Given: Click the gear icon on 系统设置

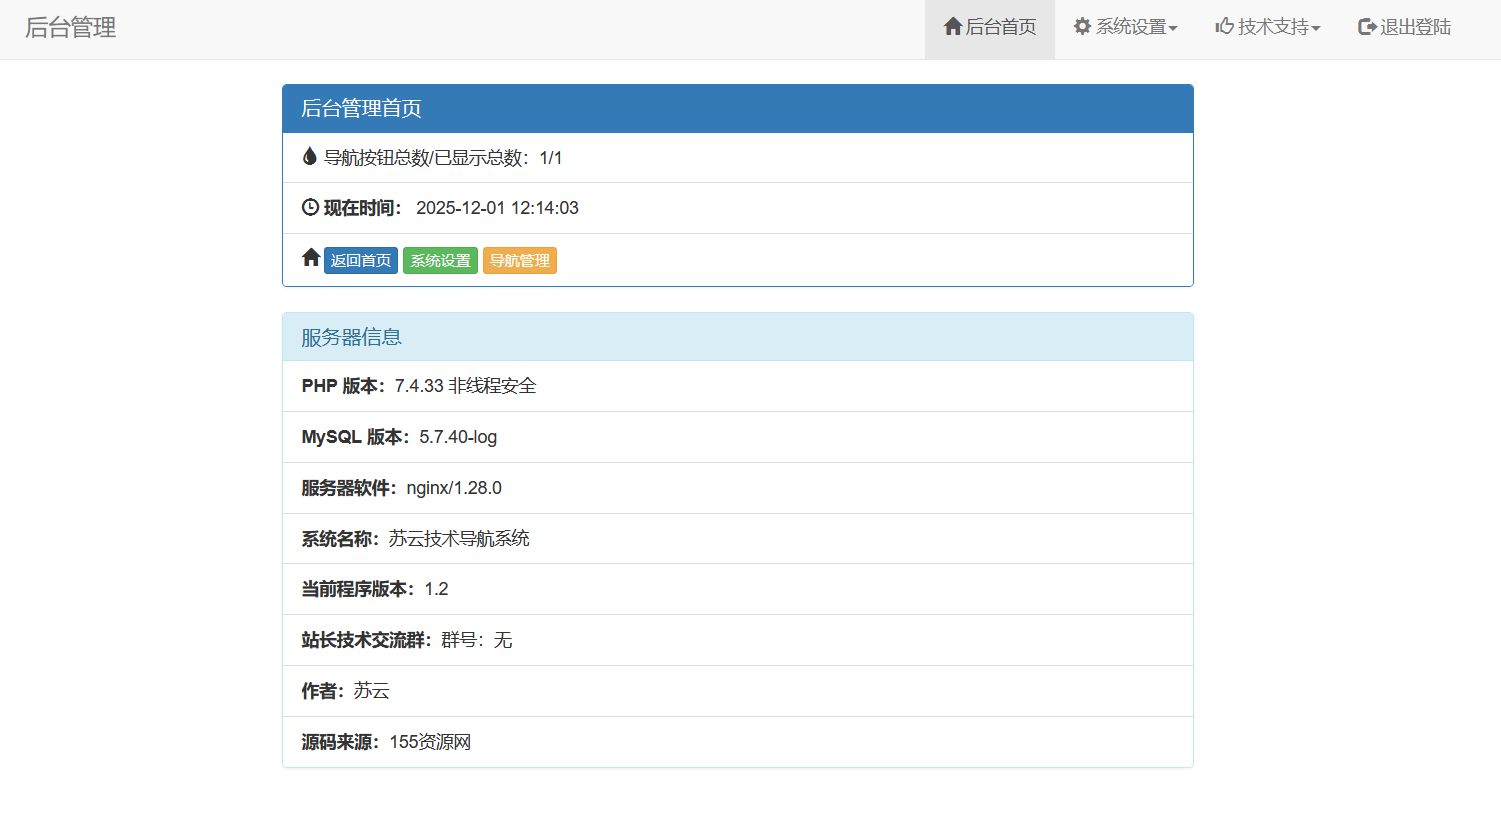Looking at the screenshot, I should pyautogui.click(x=1081, y=27).
